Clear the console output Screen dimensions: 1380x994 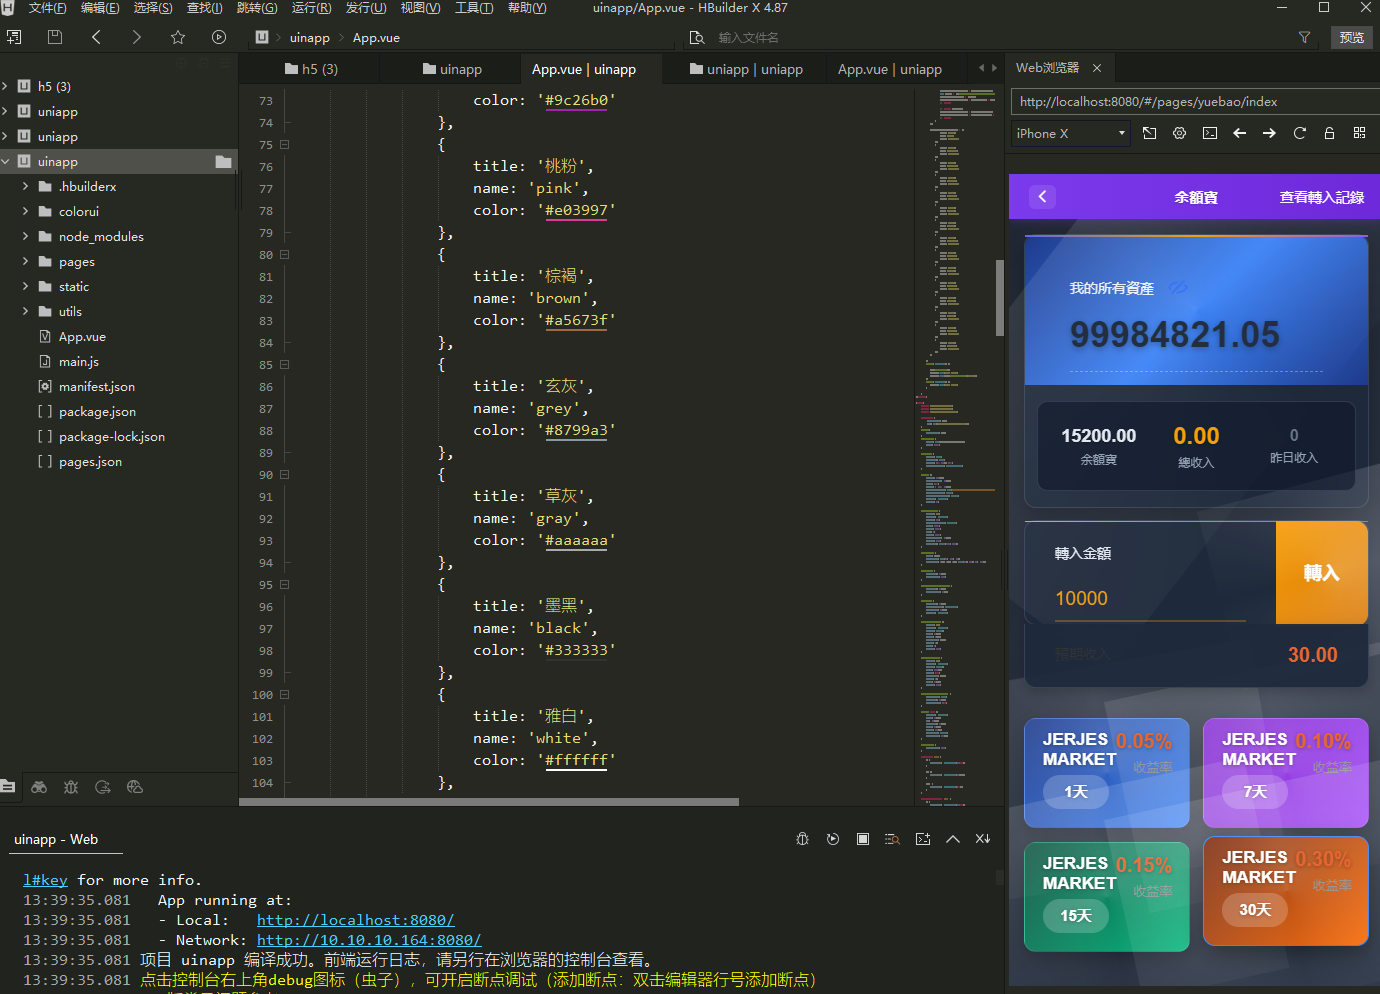[x=983, y=839]
